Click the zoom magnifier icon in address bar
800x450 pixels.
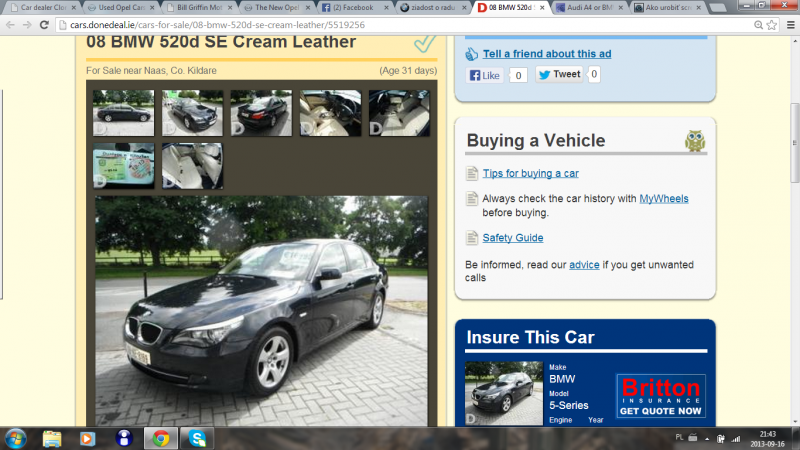[759, 24]
